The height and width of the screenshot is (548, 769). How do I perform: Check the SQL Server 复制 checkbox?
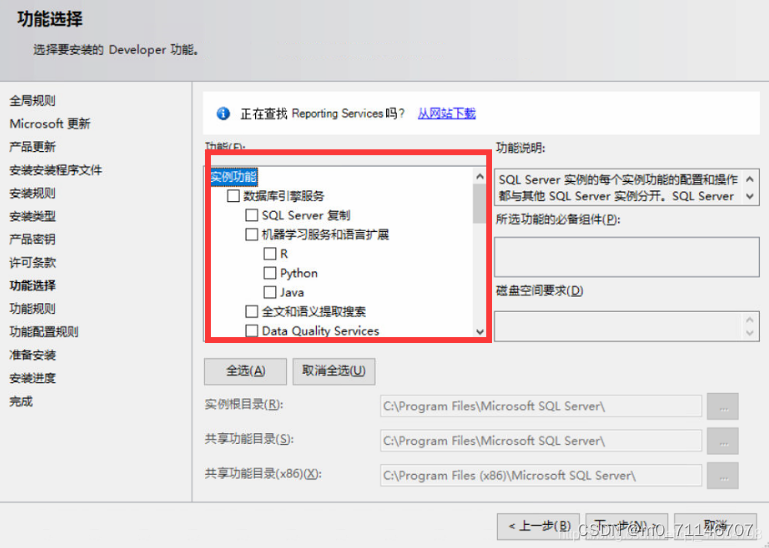pyautogui.click(x=252, y=215)
